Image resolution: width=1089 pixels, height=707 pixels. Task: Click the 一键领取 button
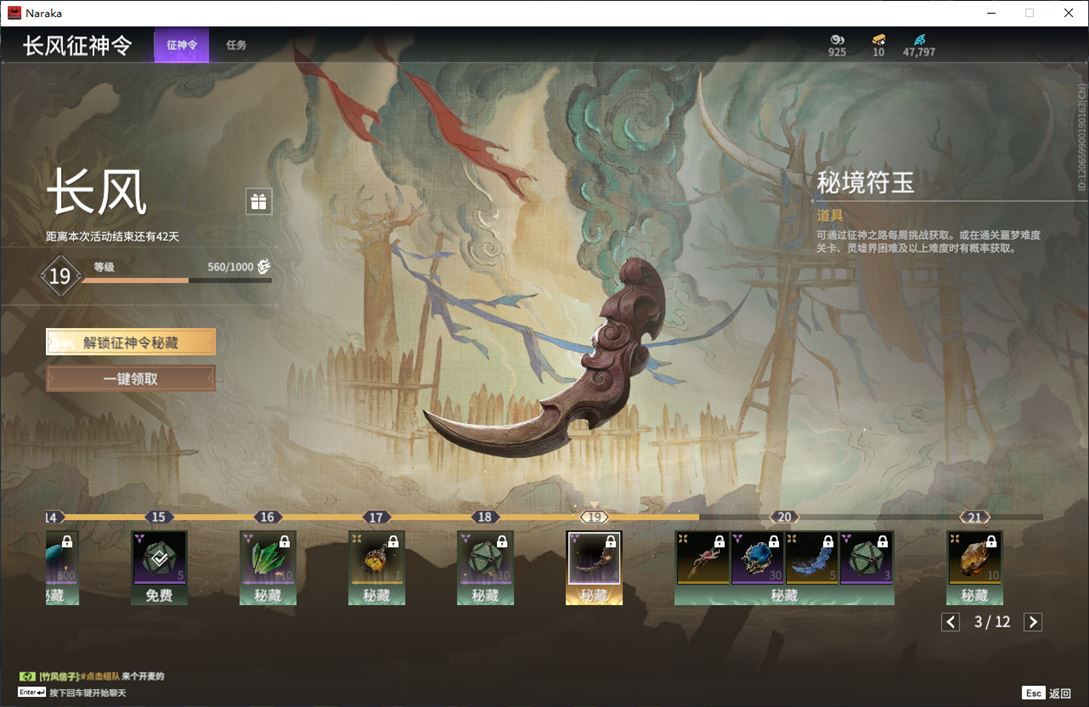coord(131,379)
